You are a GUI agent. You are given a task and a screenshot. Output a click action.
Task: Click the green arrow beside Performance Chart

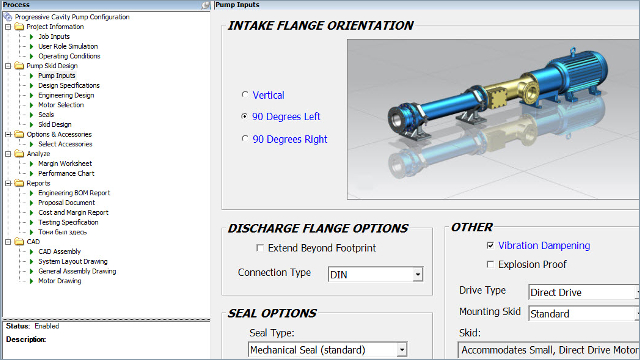(x=31, y=173)
